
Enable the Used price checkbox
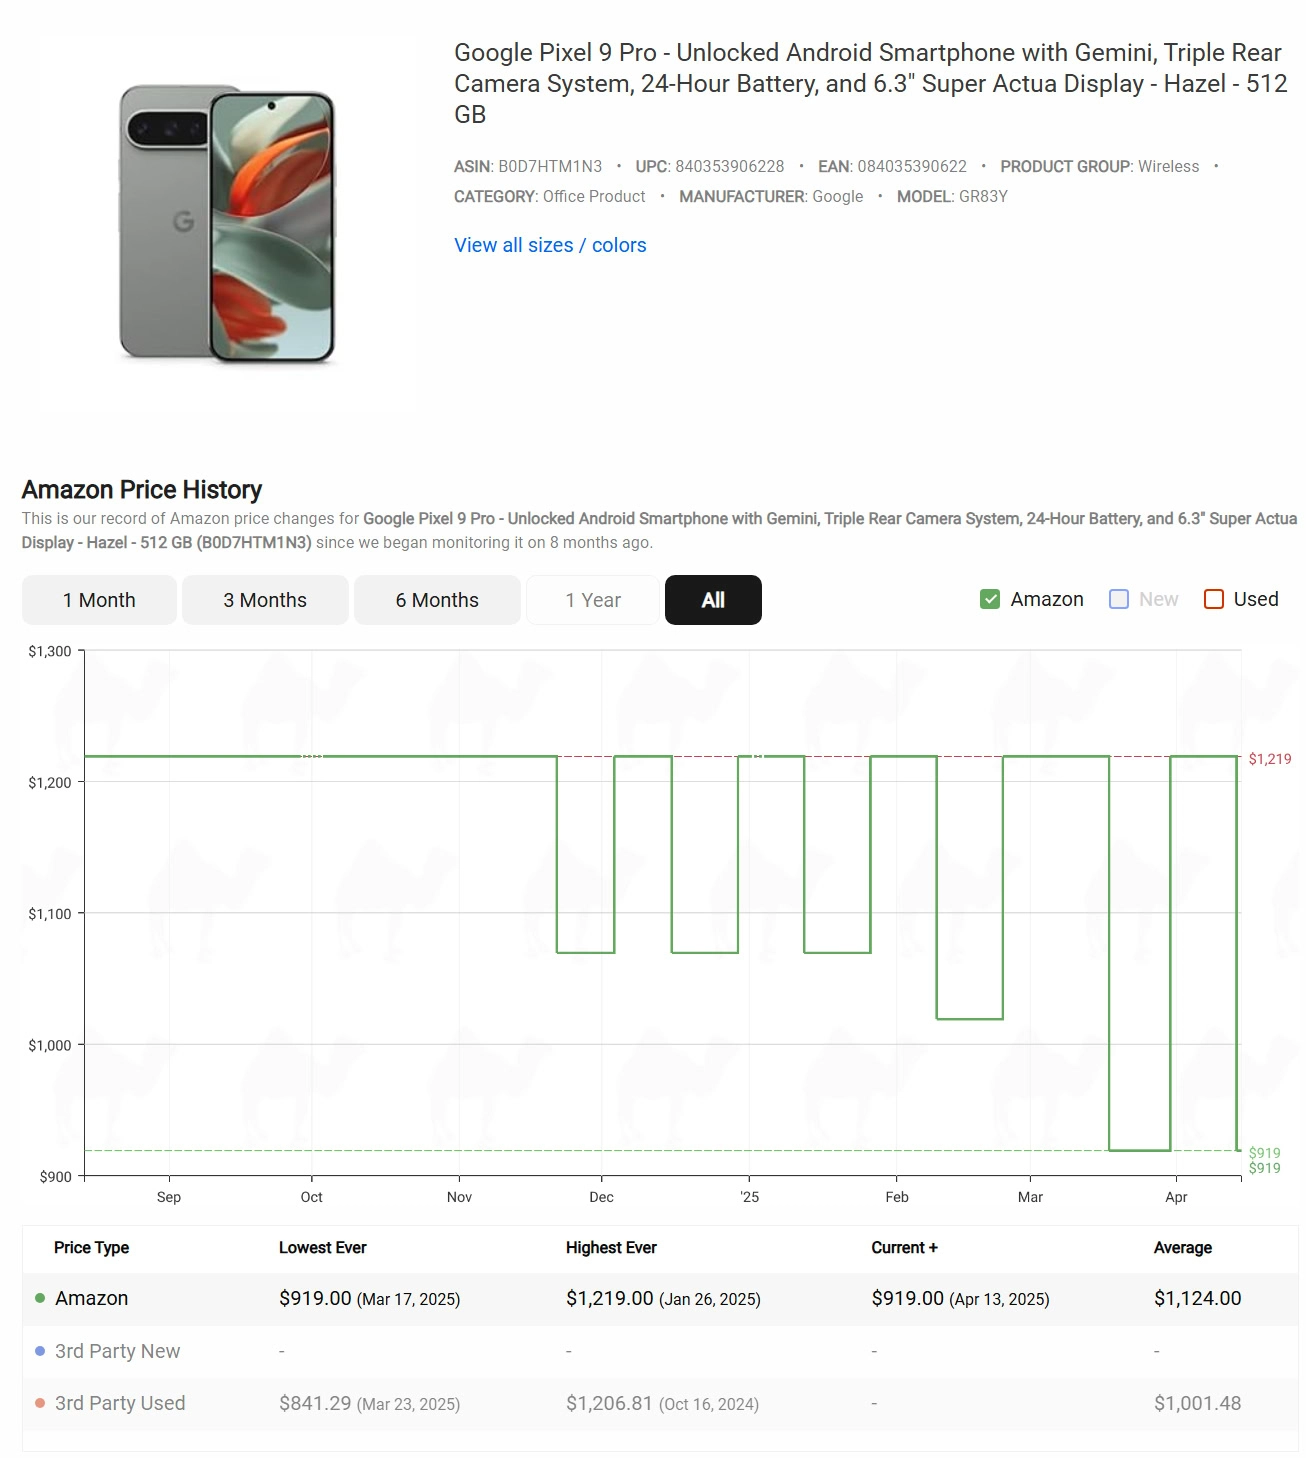click(1214, 599)
